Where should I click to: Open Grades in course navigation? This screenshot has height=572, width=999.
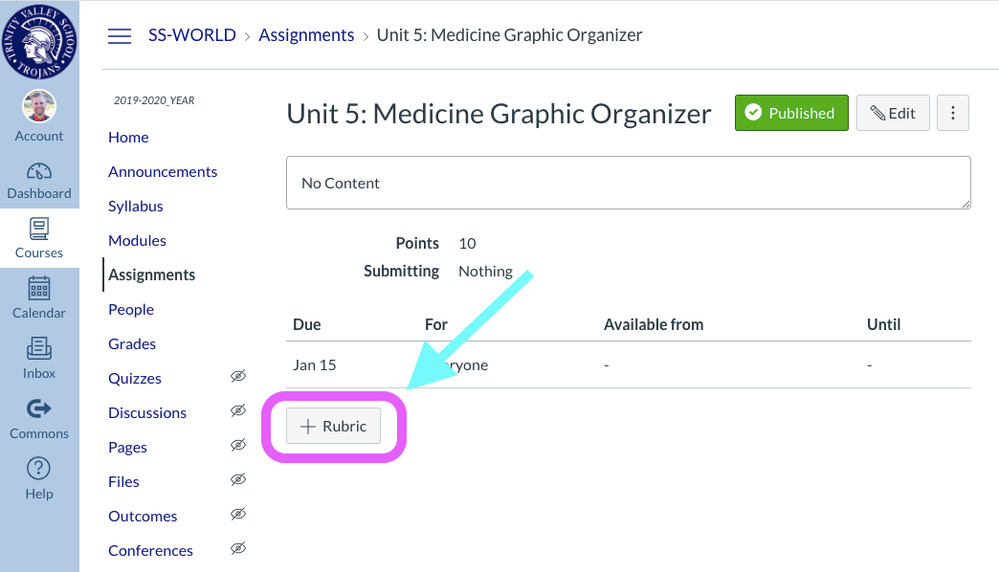click(x=132, y=343)
